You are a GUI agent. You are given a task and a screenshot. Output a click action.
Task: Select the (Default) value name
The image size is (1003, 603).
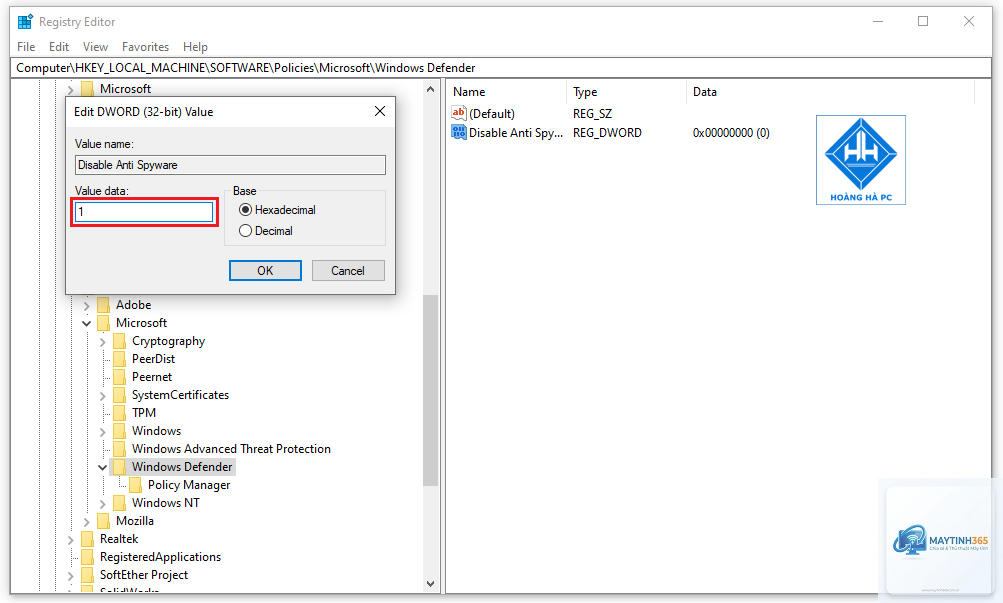click(x=491, y=114)
